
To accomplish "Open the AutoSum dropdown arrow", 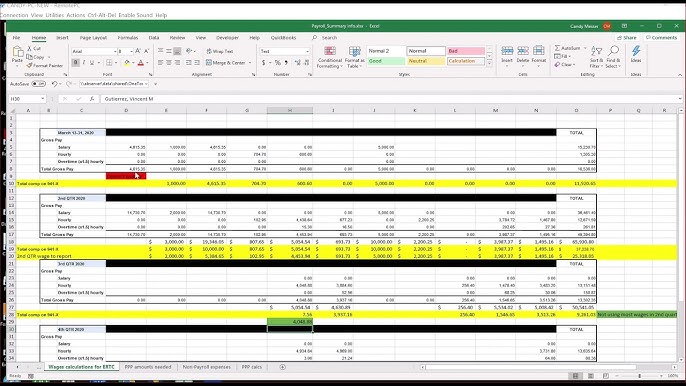I will coord(585,48).
